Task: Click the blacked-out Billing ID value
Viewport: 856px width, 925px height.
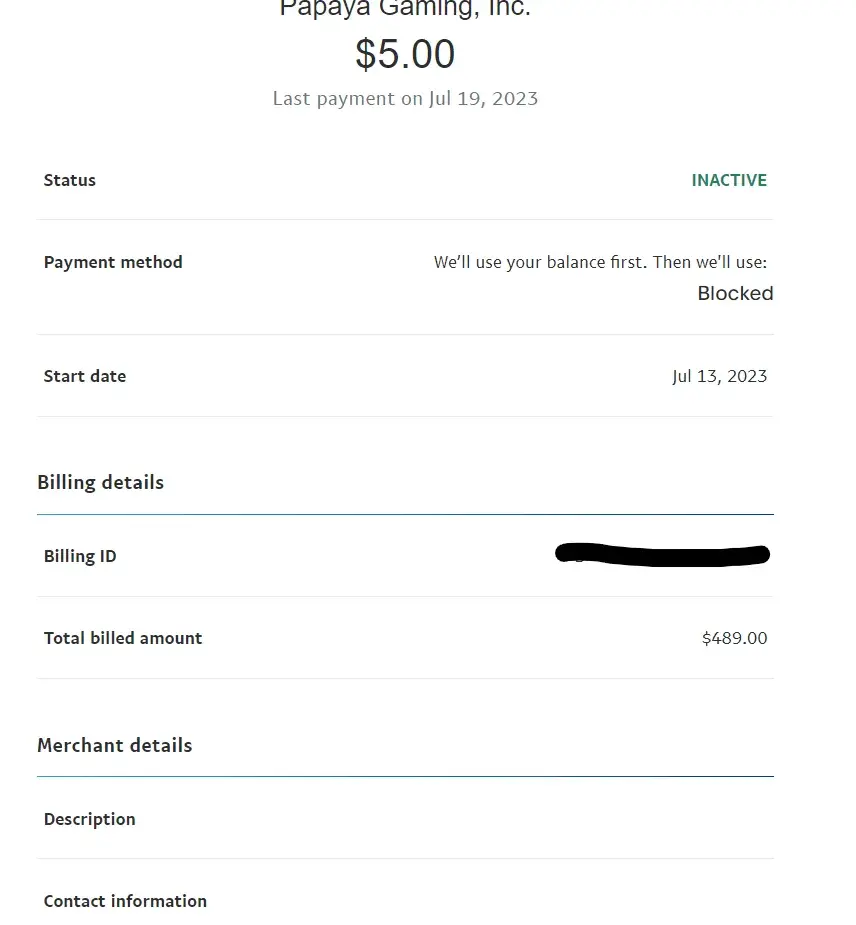Action: coord(662,555)
